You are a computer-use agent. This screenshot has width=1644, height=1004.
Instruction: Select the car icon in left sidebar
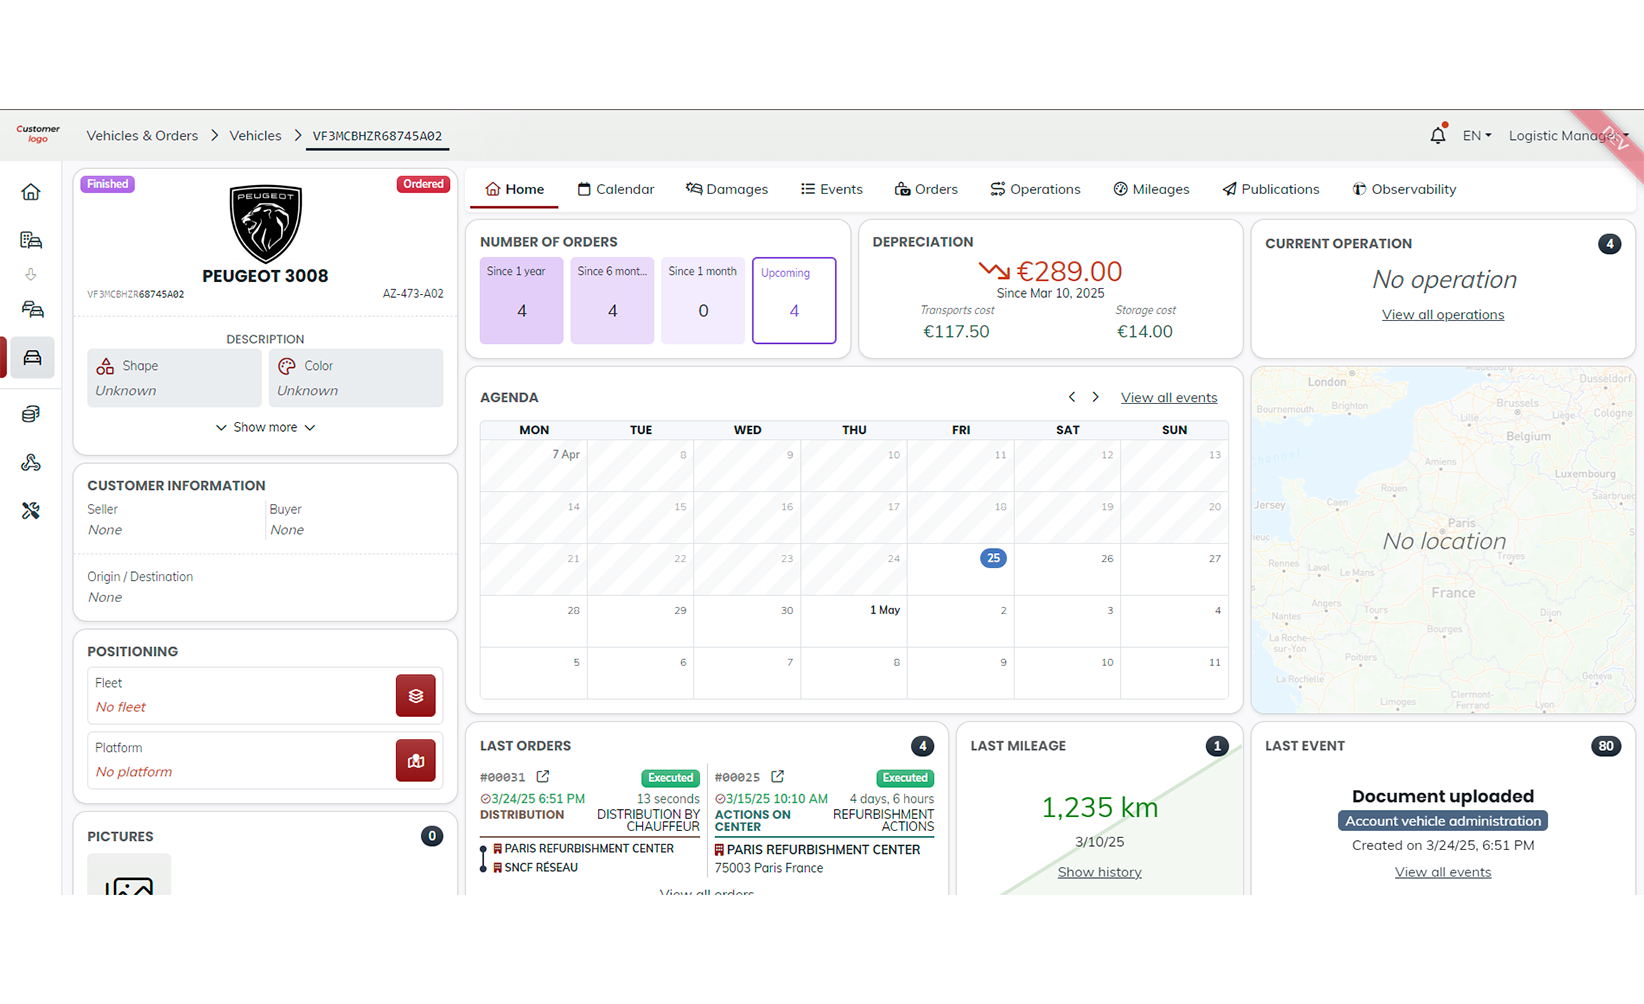click(x=32, y=358)
